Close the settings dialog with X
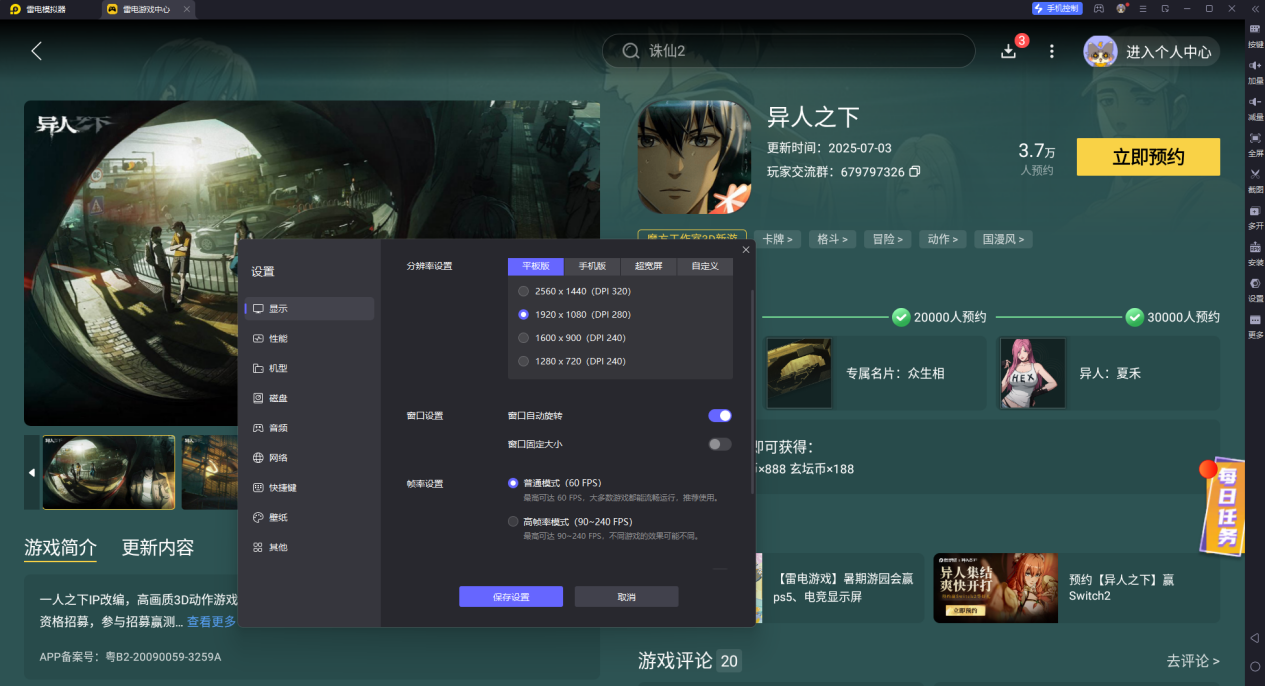Viewport: 1265px width, 686px height. pos(746,250)
